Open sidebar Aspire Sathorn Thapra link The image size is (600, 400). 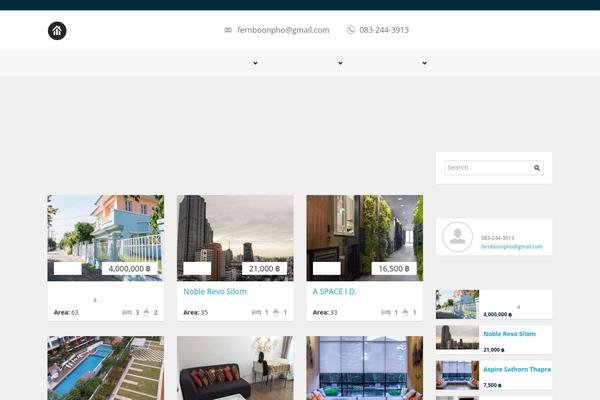[x=517, y=369]
